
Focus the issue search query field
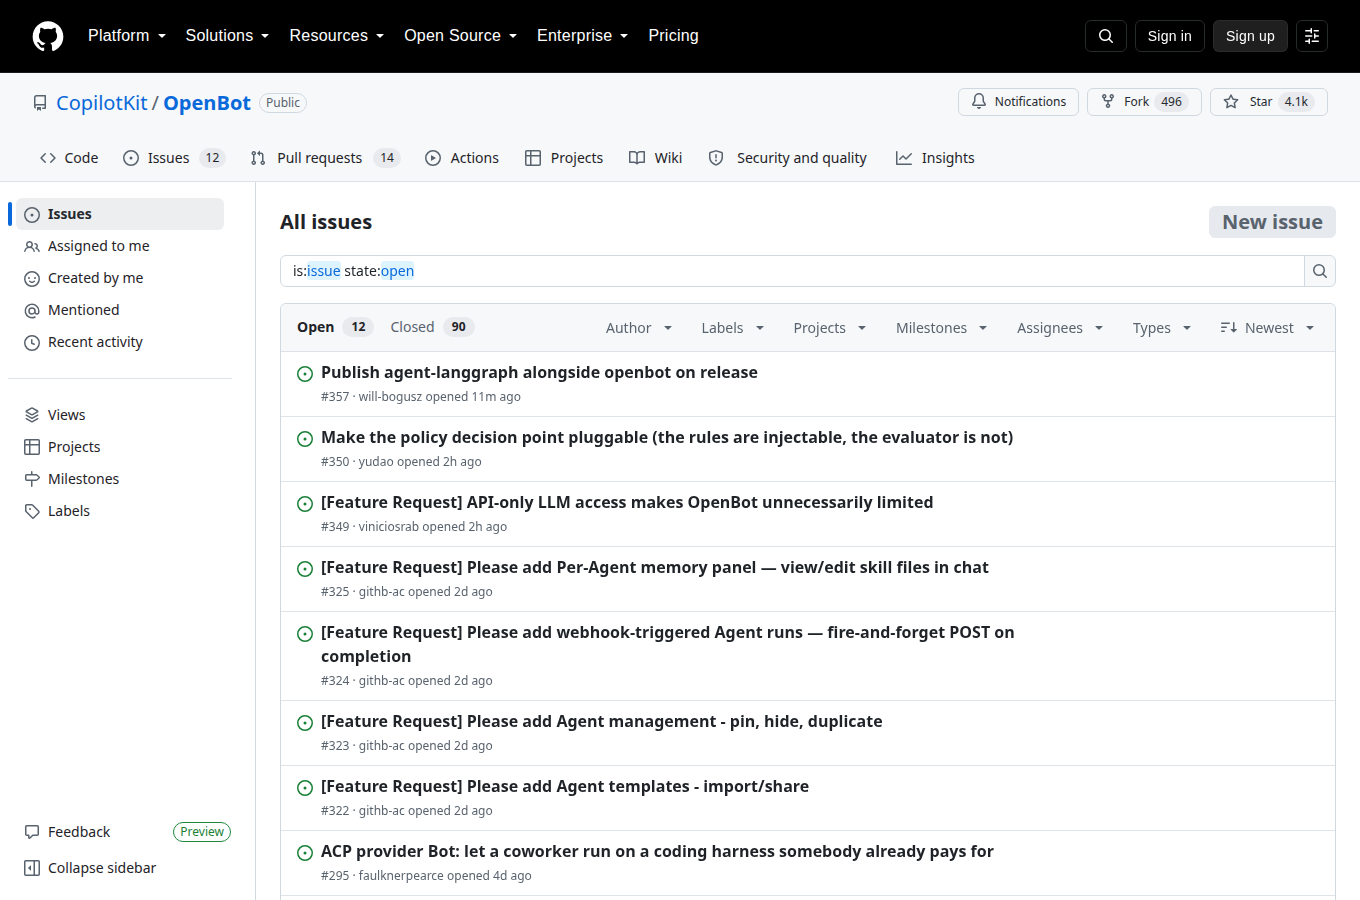[792, 271]
